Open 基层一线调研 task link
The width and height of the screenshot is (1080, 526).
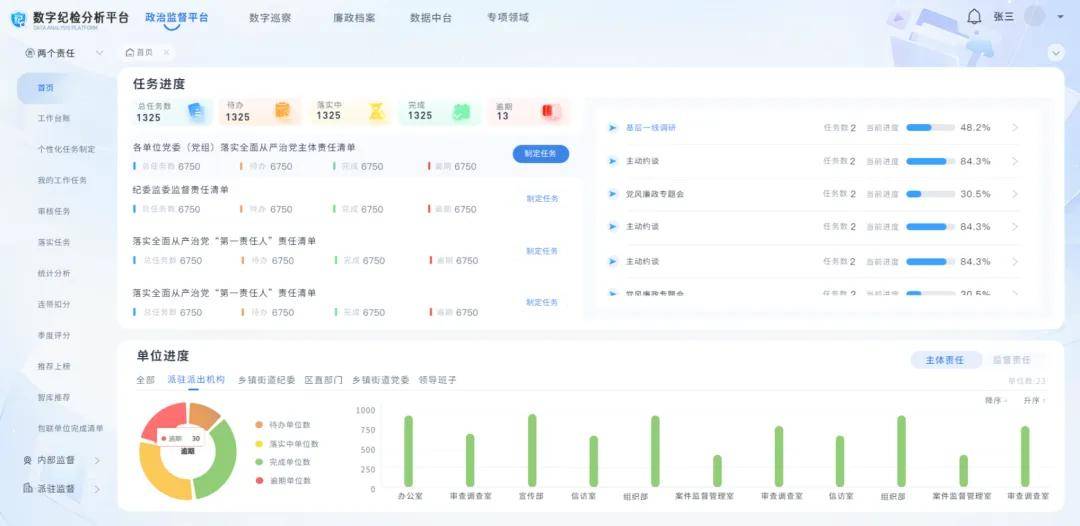pos(651,128)
